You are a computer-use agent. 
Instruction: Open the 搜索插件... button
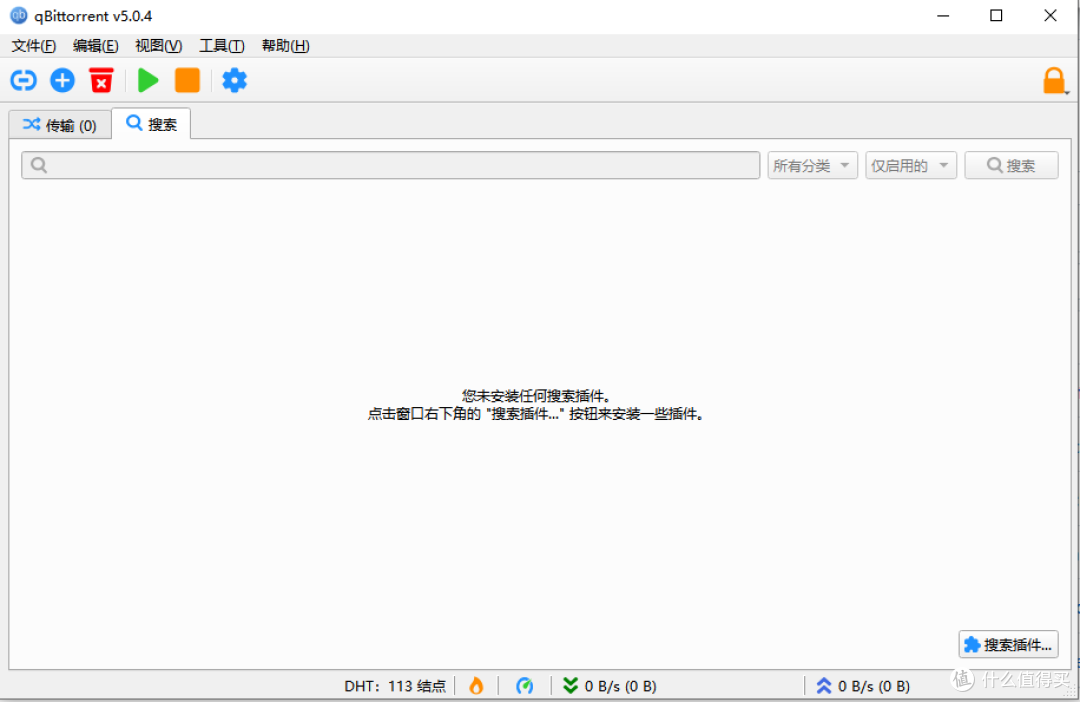pyautogui.click(x=1008, y=645)
